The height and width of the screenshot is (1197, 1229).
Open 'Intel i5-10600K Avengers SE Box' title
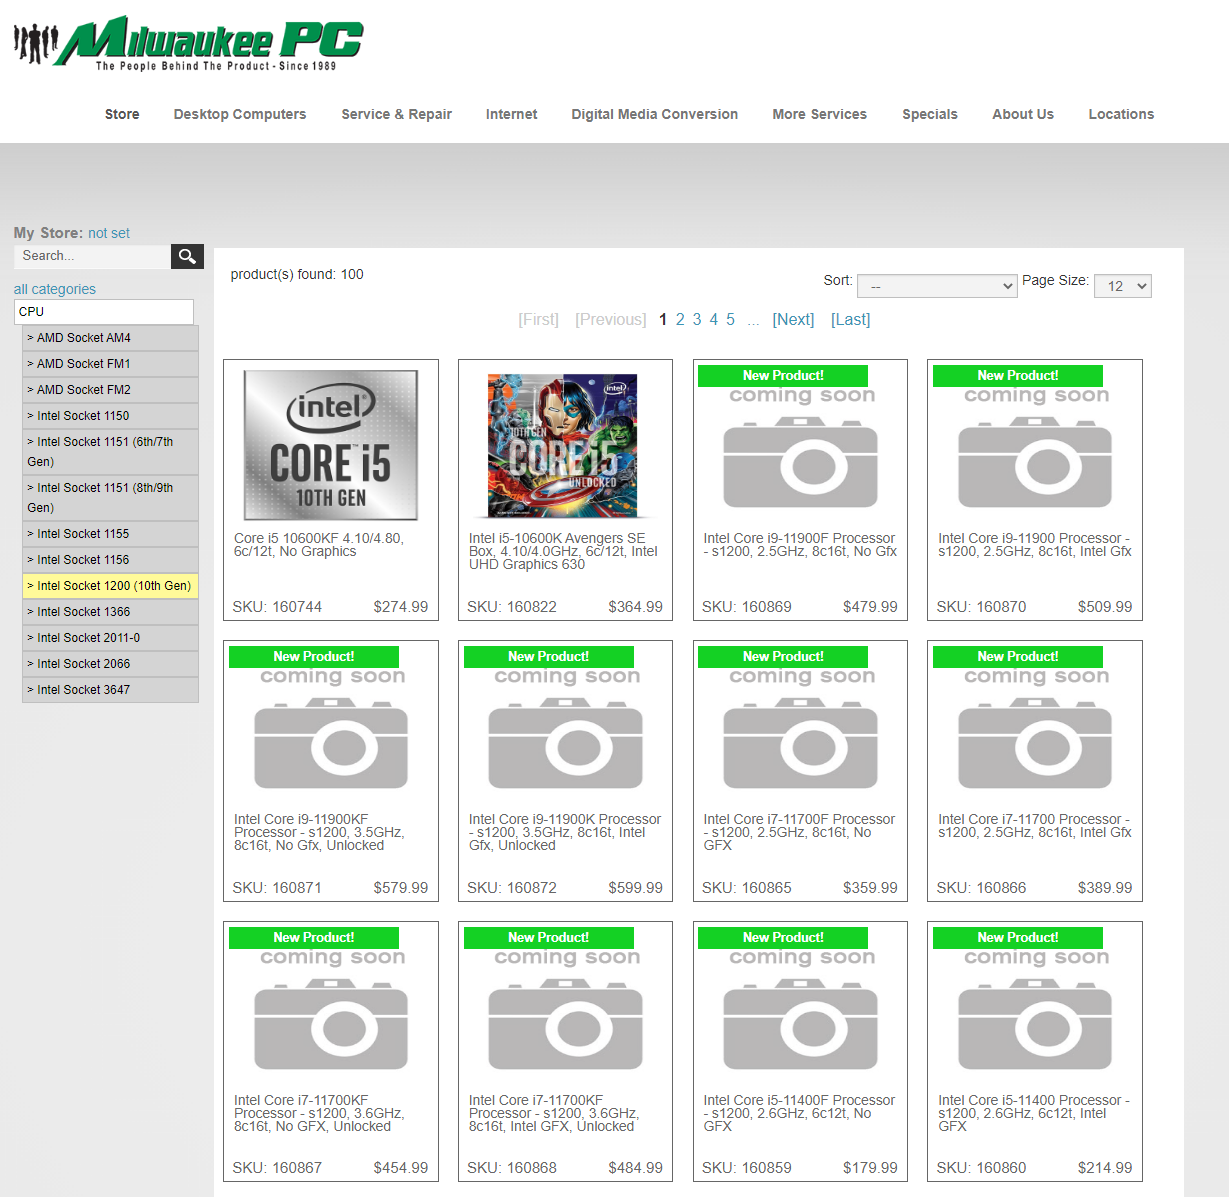563,551
